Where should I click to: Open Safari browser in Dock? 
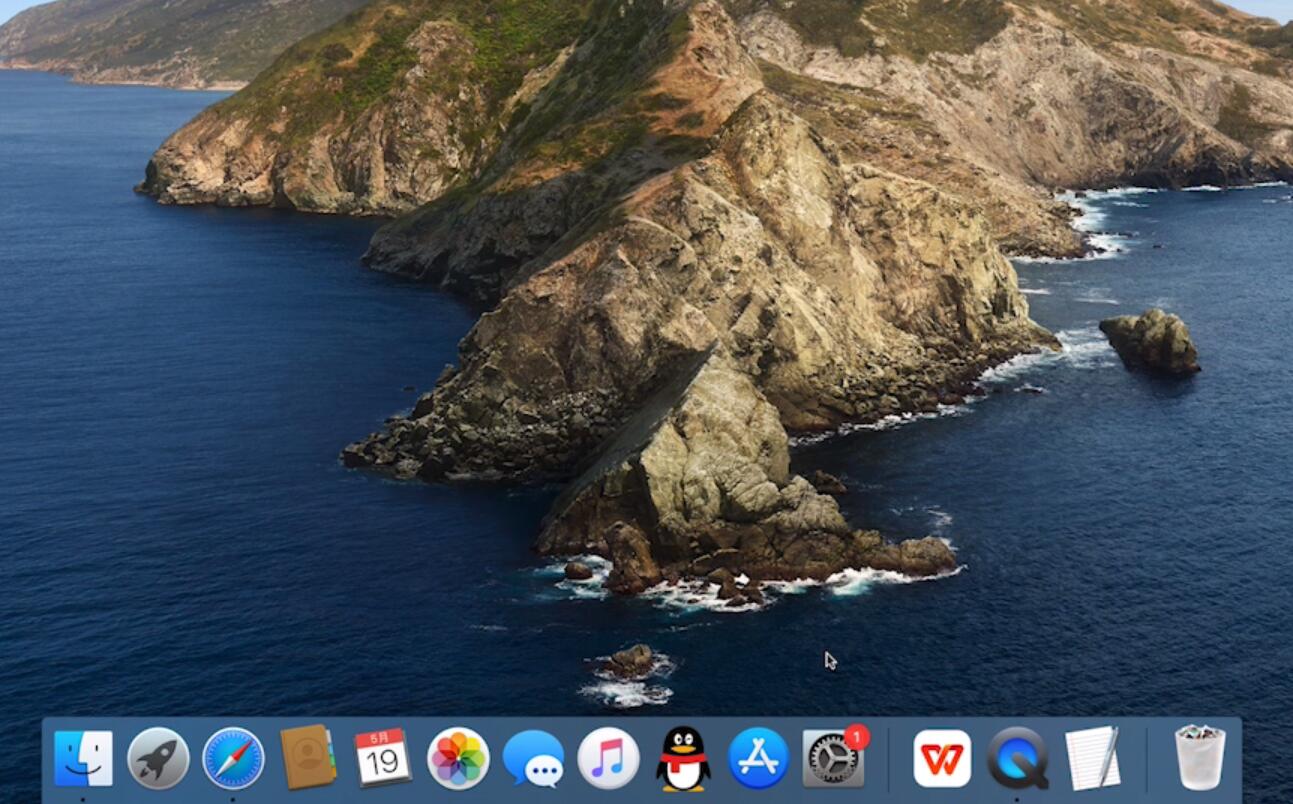coord(233,758)
